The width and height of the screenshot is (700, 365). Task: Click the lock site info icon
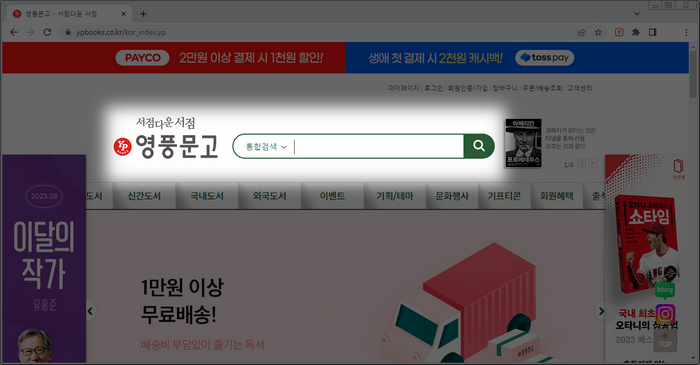[68, 32]
